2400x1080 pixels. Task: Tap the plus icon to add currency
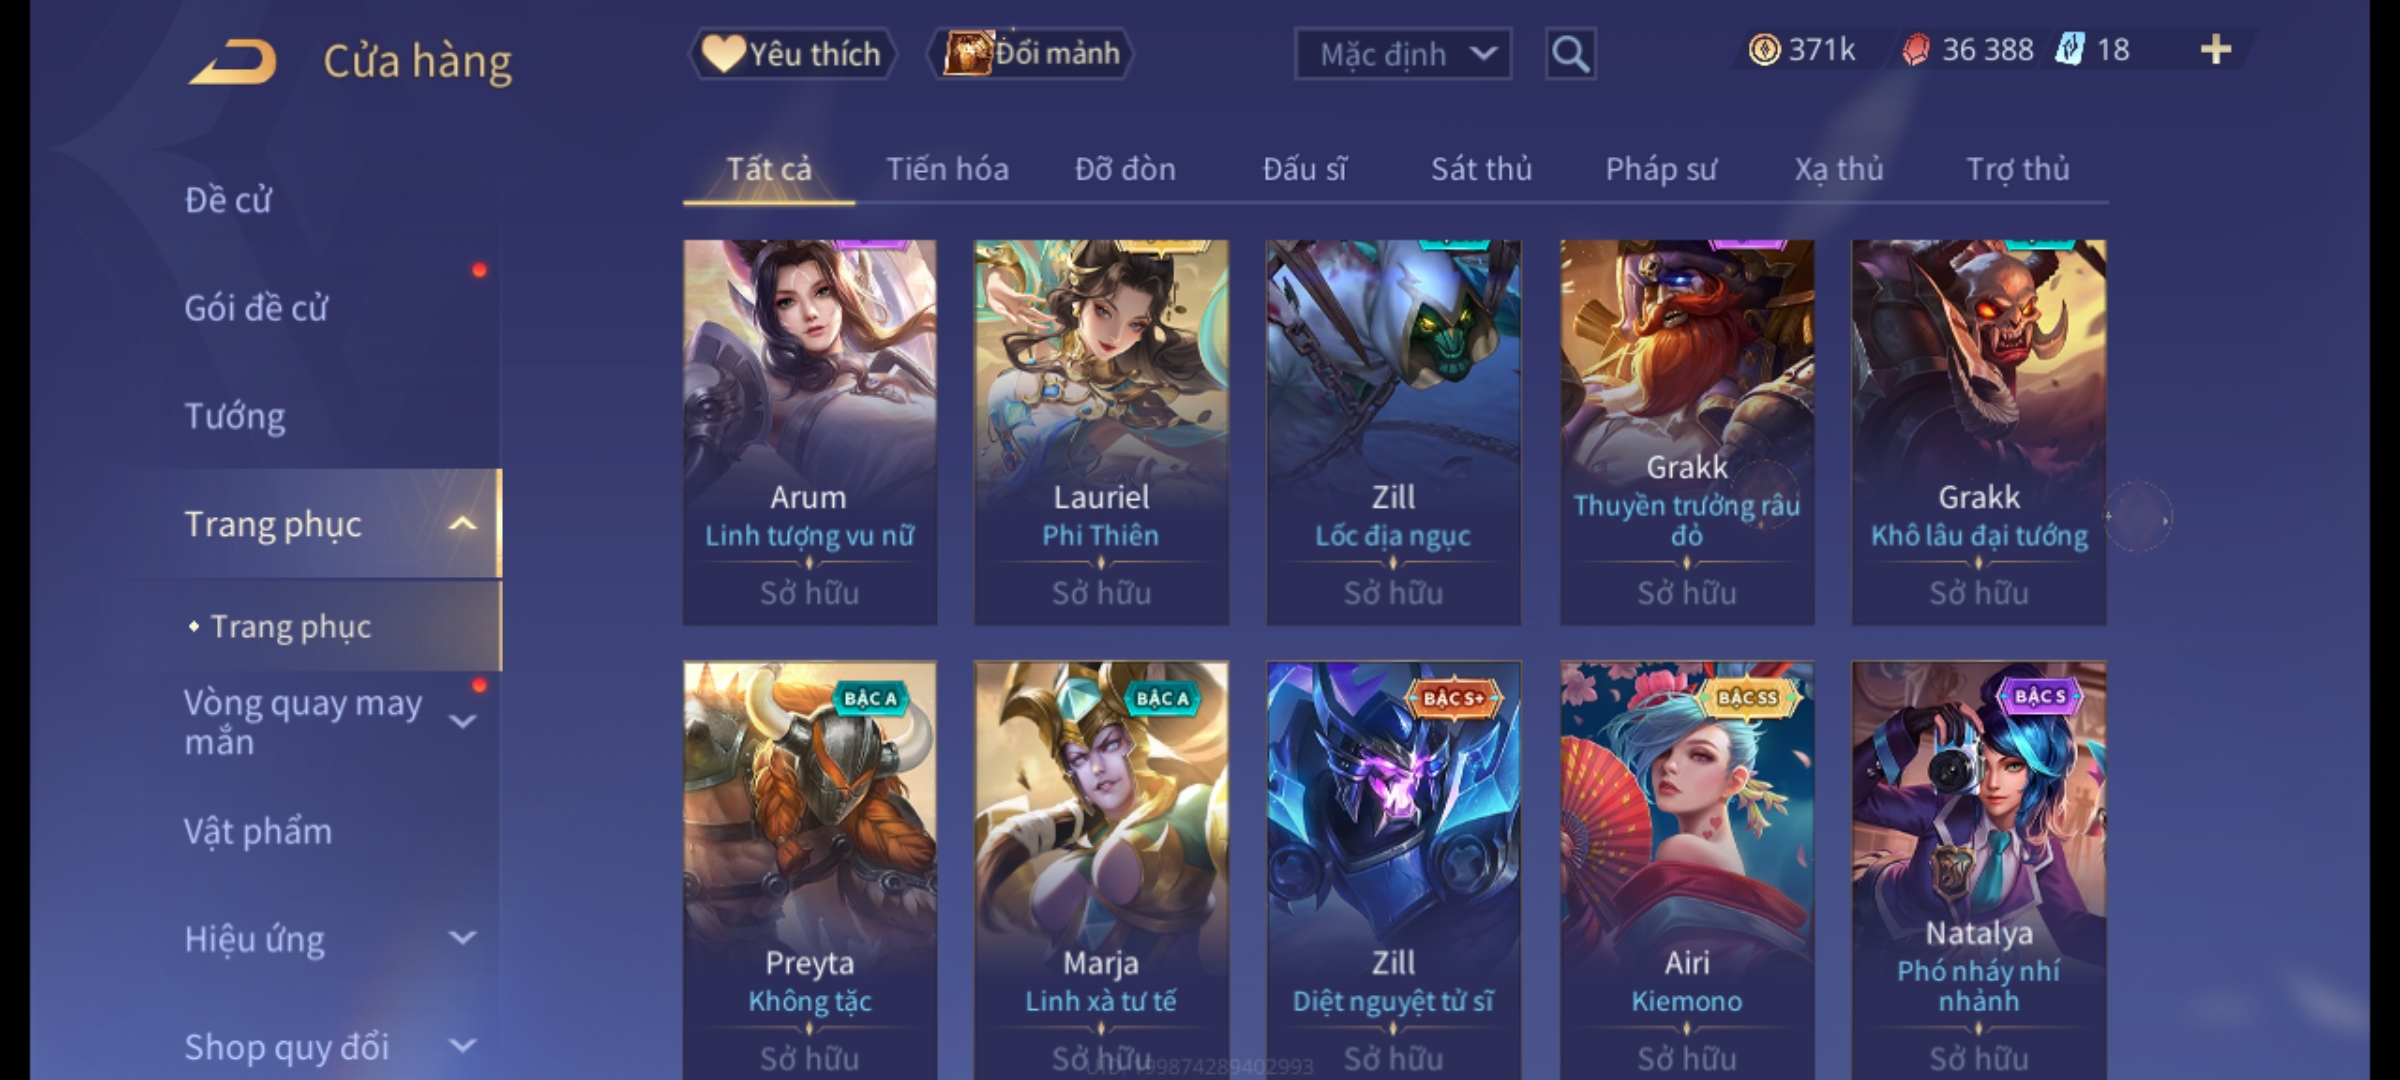(x=2216, y=49)
